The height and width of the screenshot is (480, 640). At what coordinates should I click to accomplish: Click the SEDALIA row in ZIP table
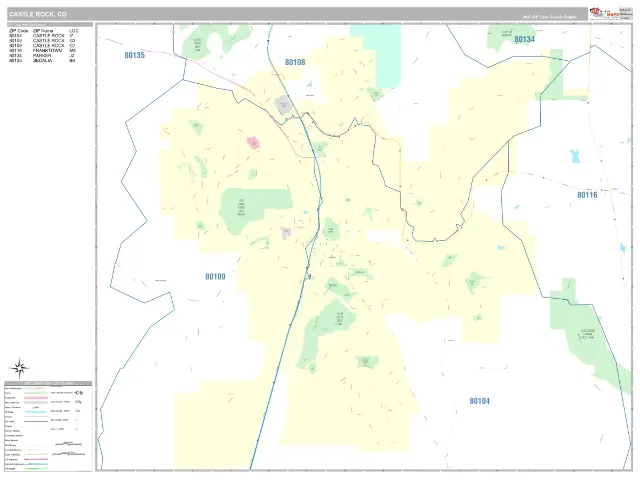42,60
